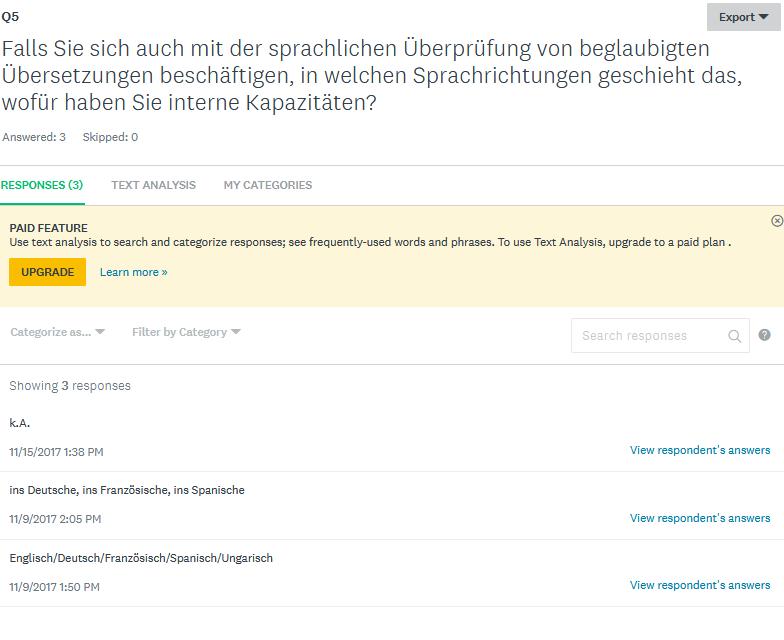Screen dimensions: 784x640
Task: Dismiss the Paid Feature banner
Action: (777, 221)
